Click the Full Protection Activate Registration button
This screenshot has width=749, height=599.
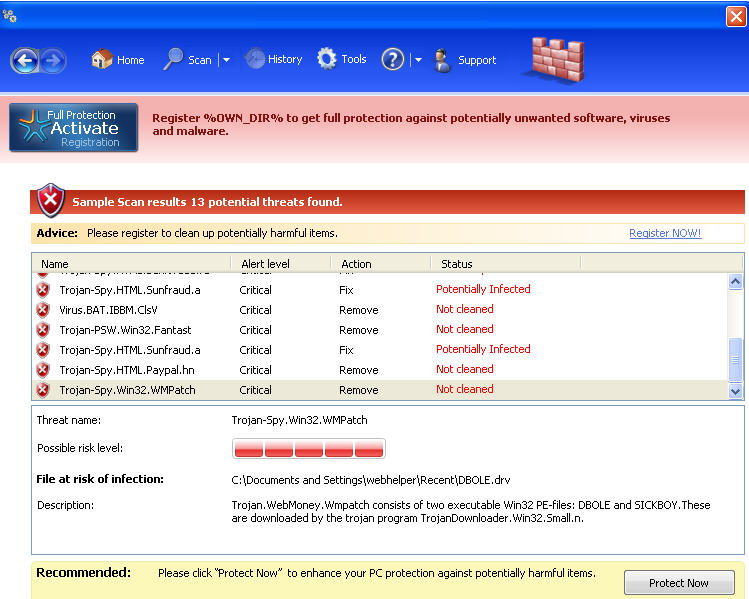click(x=74, y=128)
